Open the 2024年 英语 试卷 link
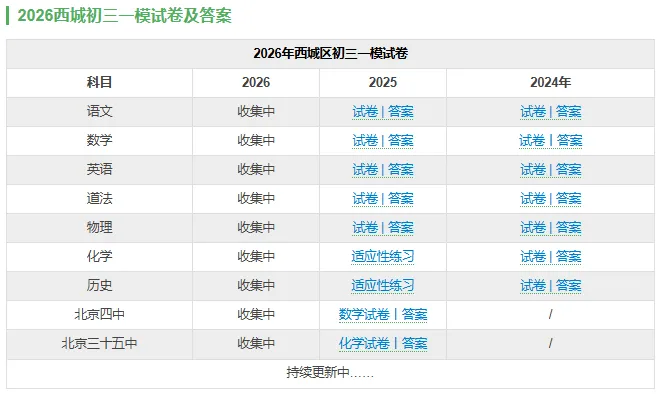 pyautogui.click(x=533, y=169)
